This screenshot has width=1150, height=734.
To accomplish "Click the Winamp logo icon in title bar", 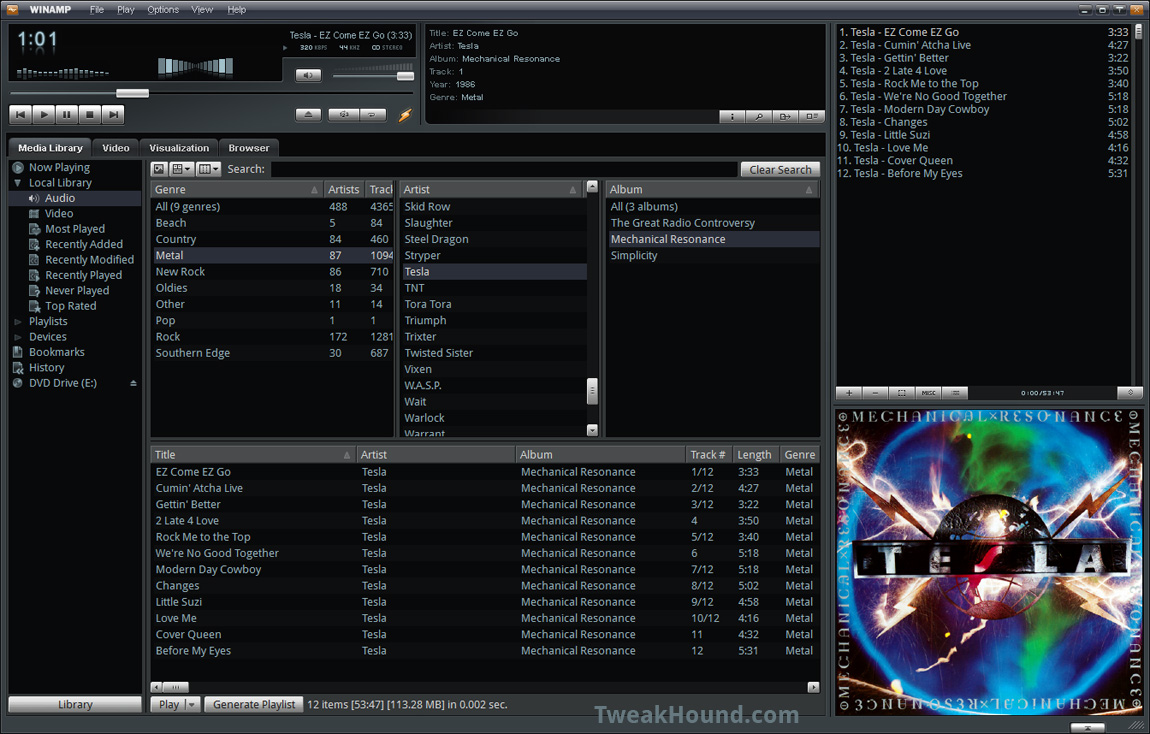I will 12,10.
